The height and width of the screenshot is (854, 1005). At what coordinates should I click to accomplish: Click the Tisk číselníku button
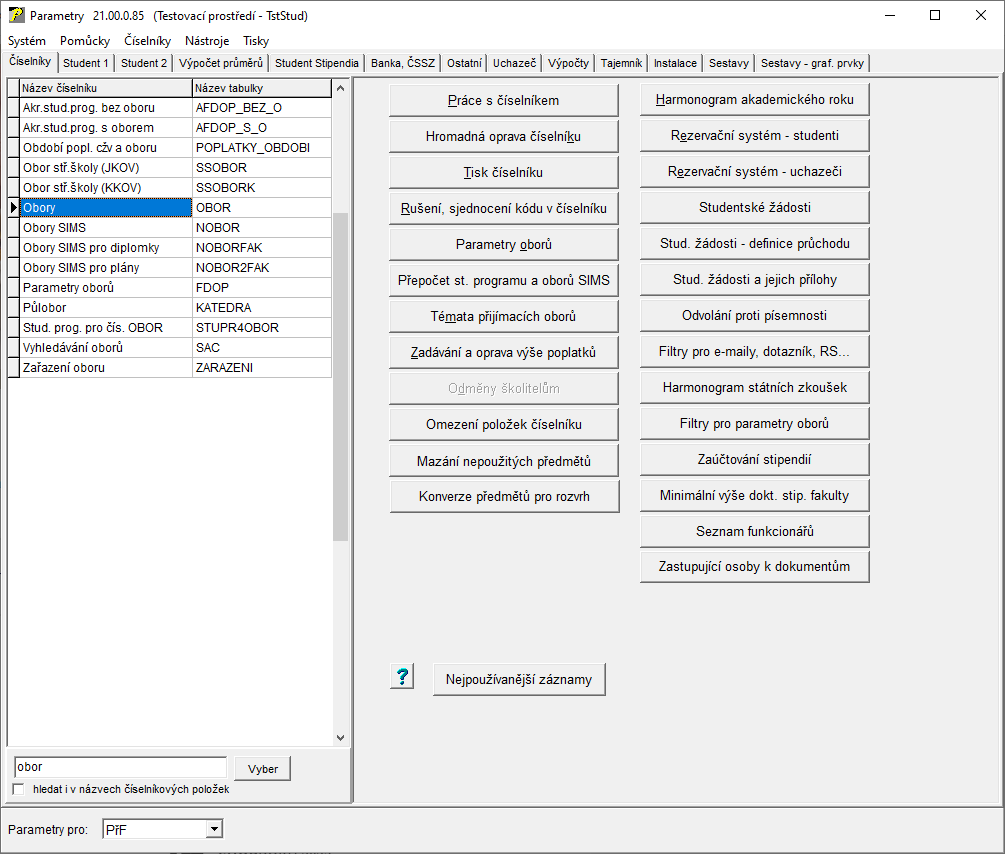pos(503,172)
